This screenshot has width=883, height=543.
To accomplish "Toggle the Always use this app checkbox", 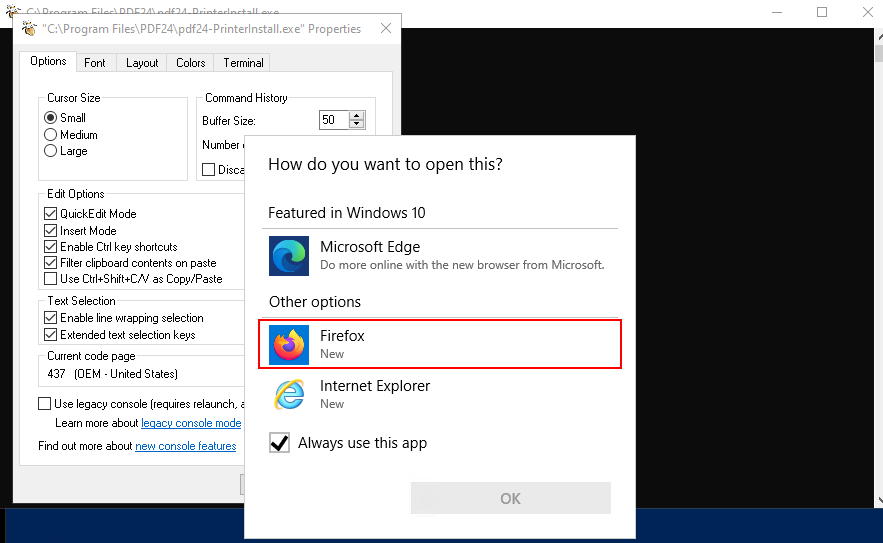I will 280,443.
